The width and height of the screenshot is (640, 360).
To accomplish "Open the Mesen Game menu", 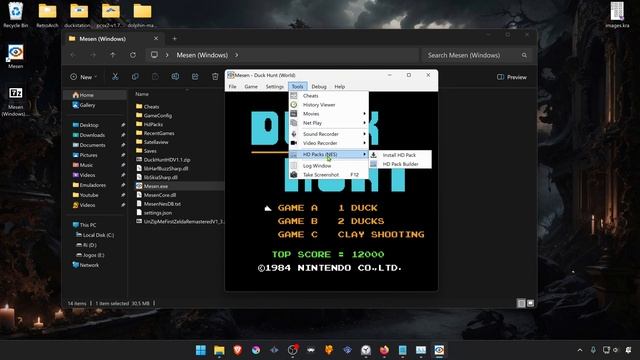I will pos(251,87).
